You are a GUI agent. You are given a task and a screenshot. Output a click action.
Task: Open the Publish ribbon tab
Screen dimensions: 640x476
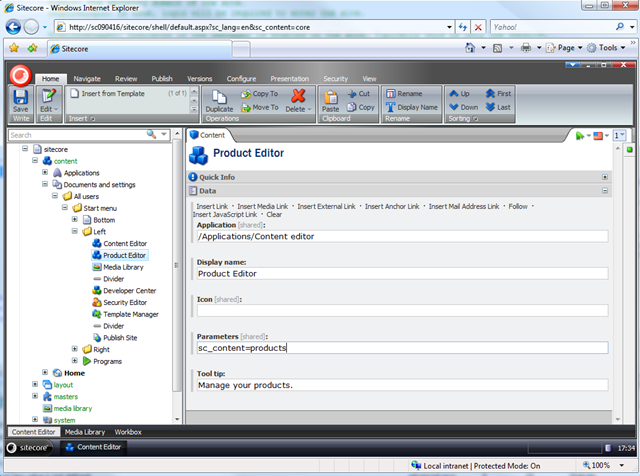click(x=162, y=79)
